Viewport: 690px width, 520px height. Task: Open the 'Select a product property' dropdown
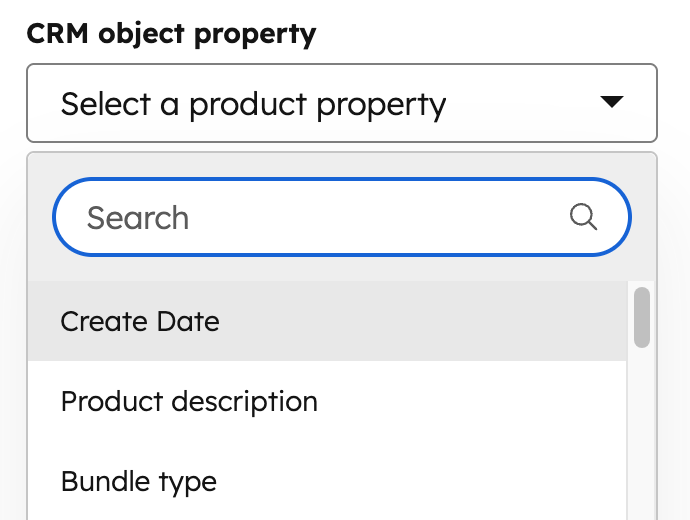point(341,103)
